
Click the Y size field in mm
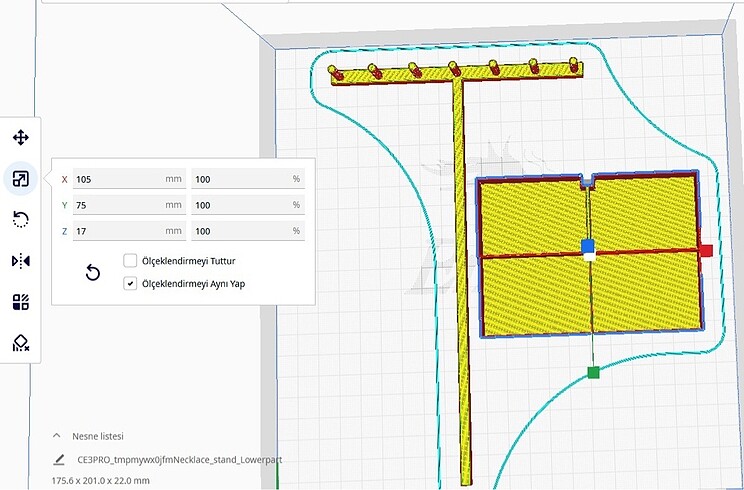pos(118,205)
